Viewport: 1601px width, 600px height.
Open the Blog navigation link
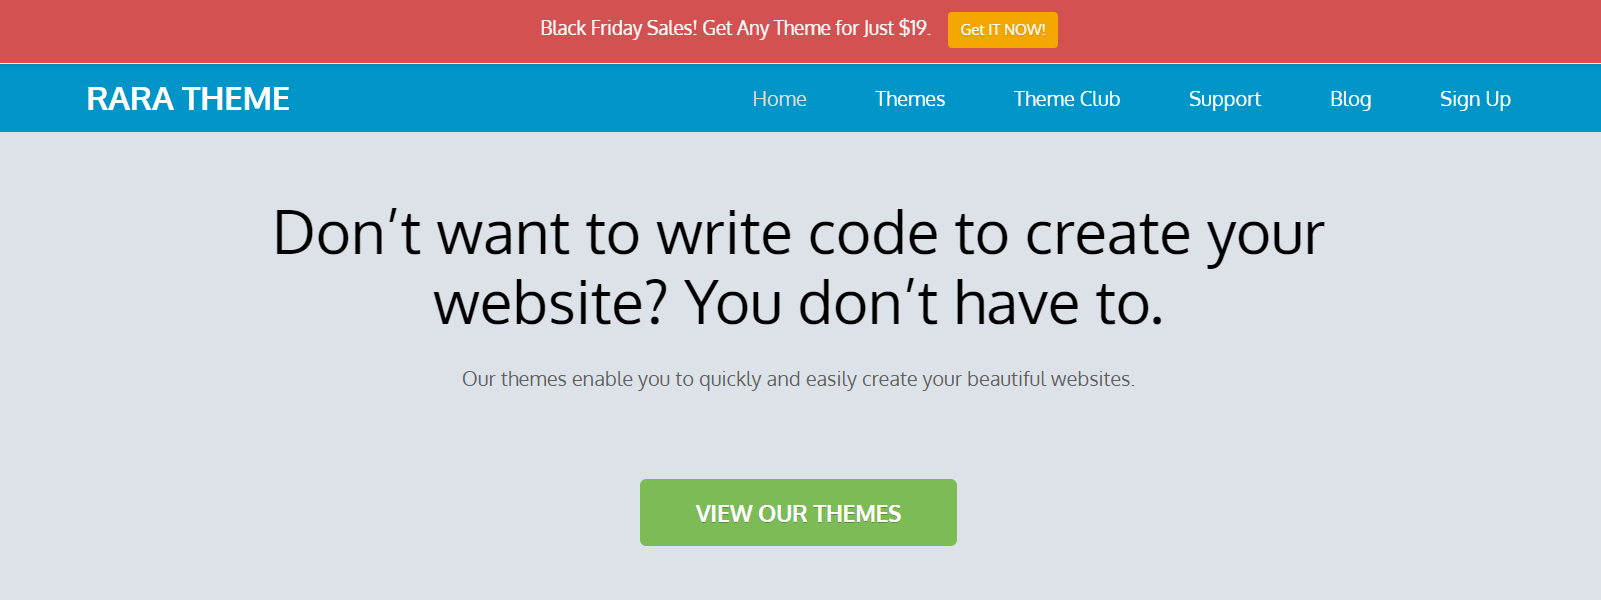pos(1350,99)
